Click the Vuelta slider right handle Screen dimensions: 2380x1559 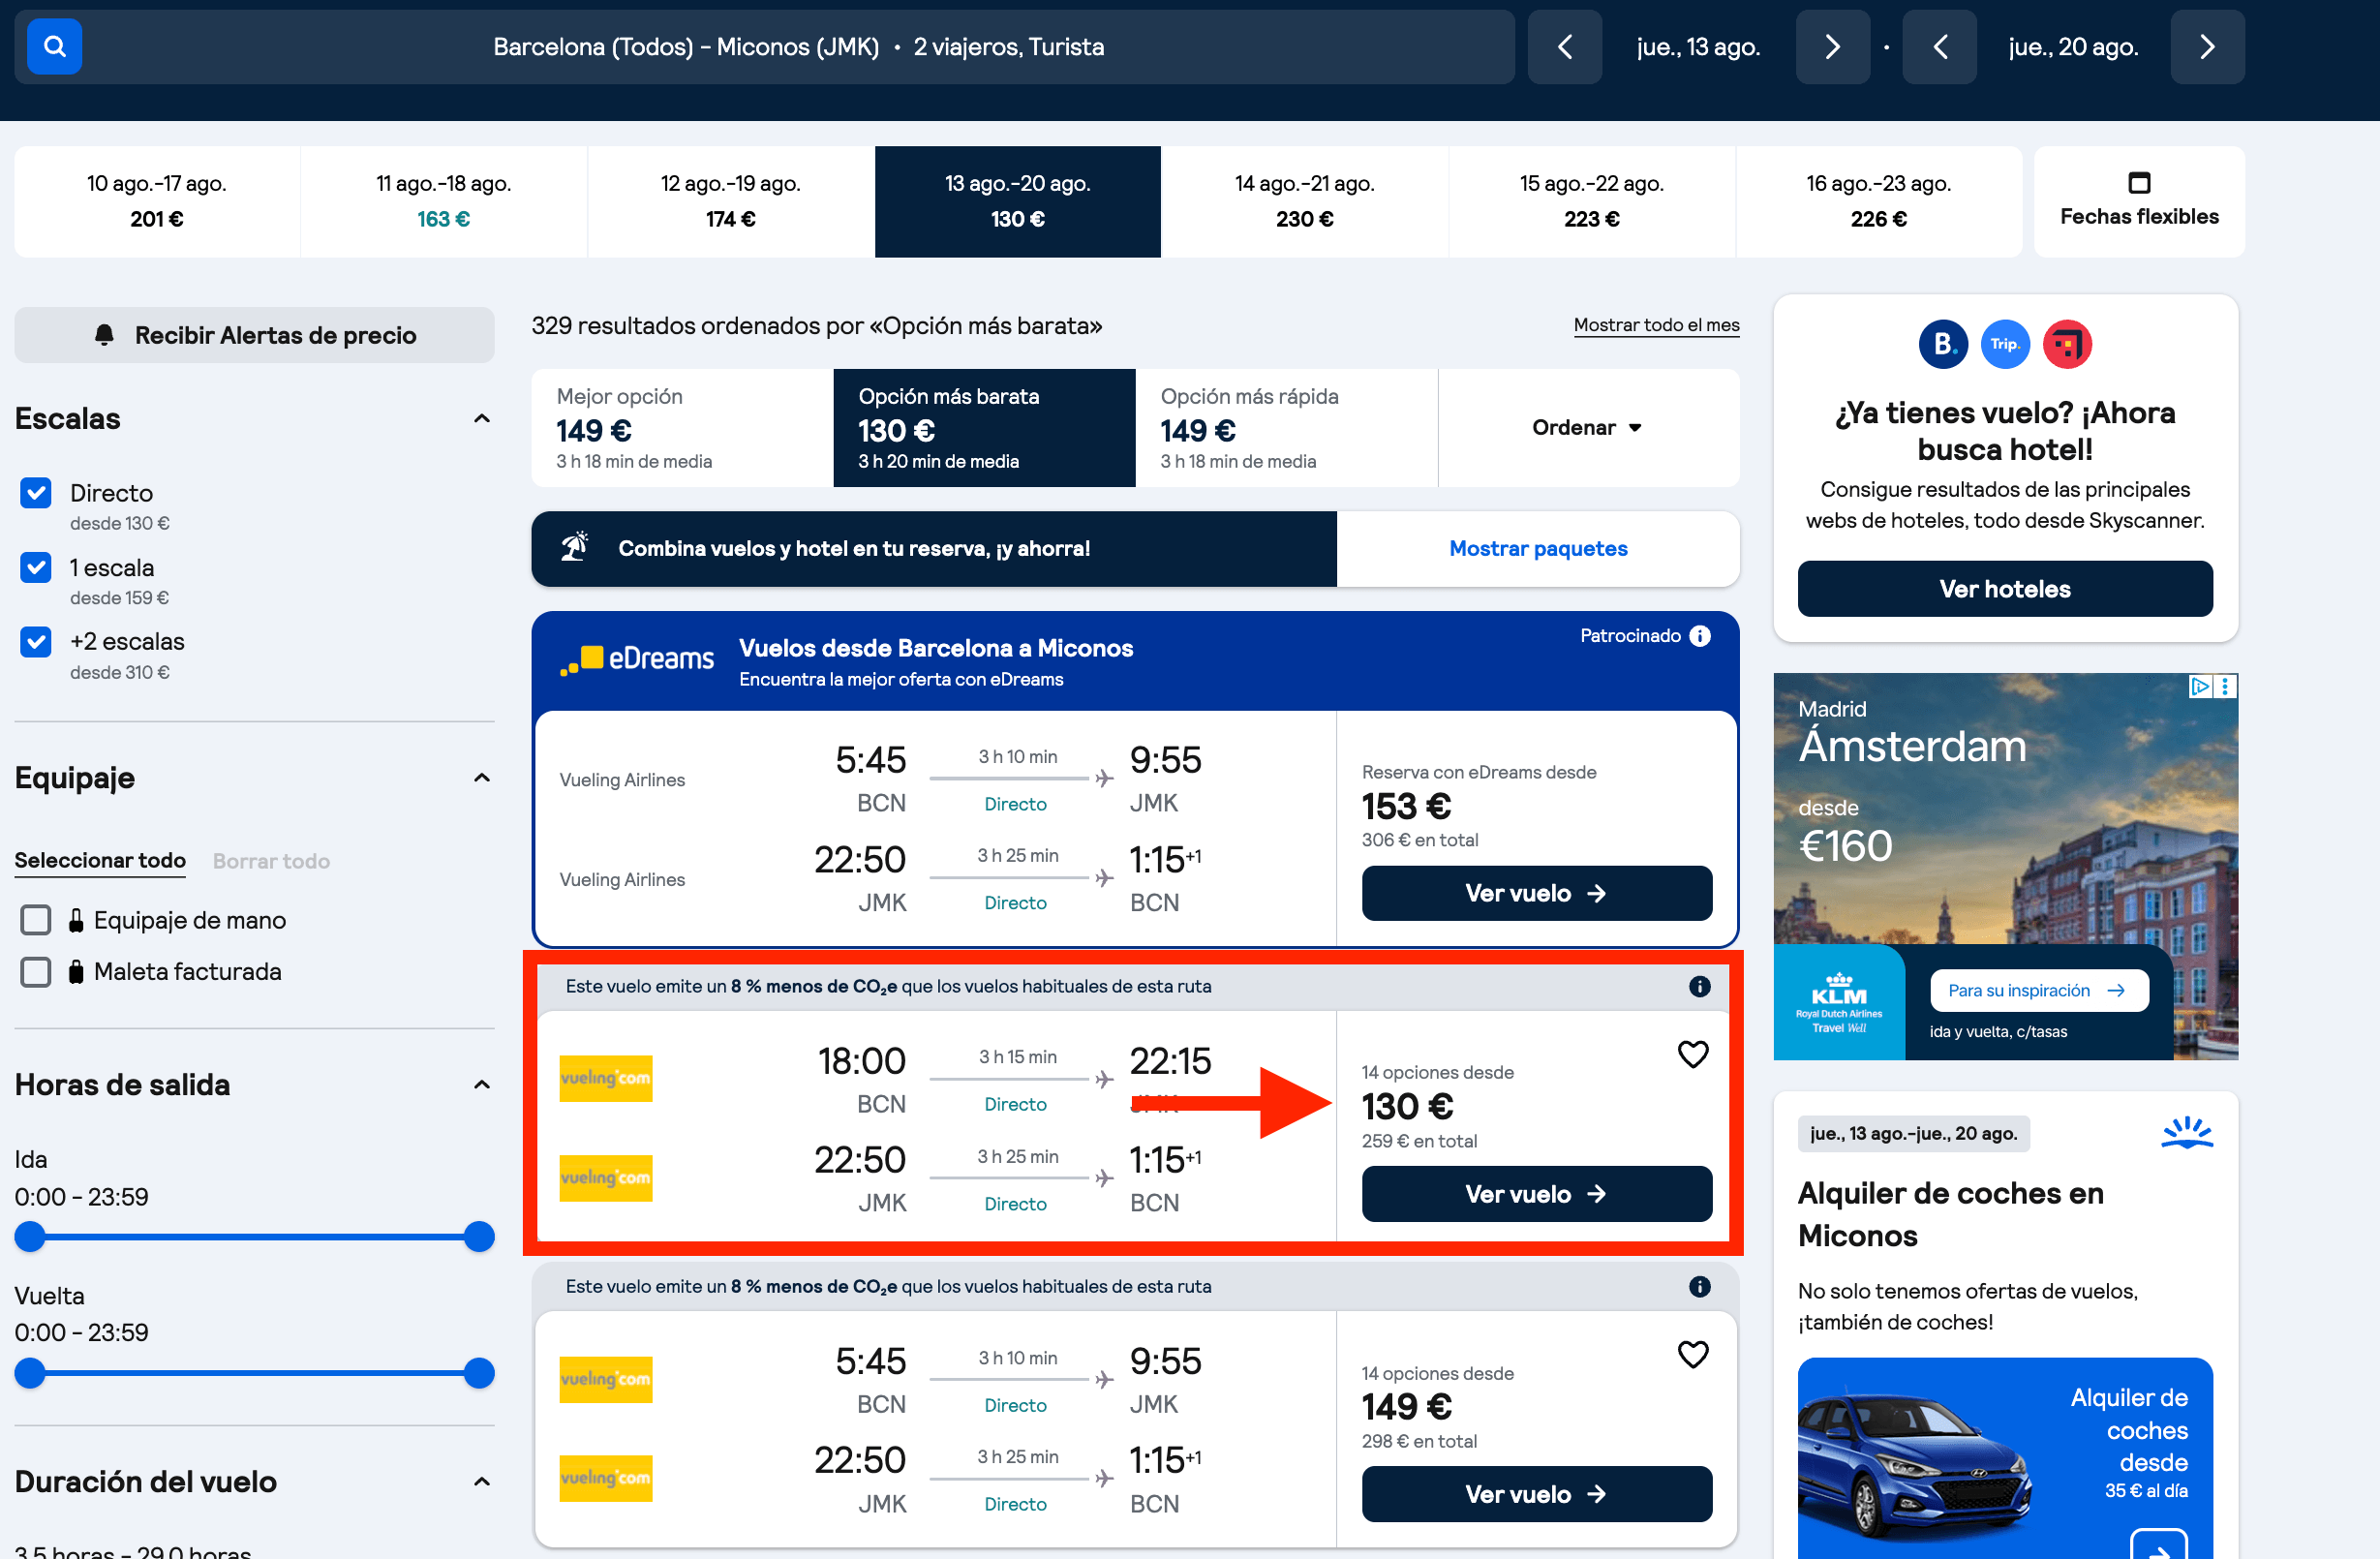point(479,1373)
